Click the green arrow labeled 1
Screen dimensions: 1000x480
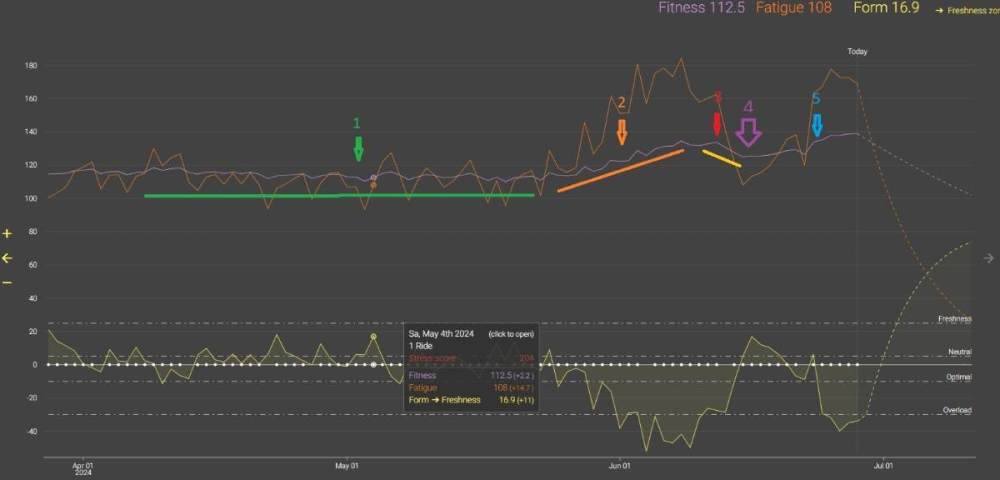click(x=358, y=148)
